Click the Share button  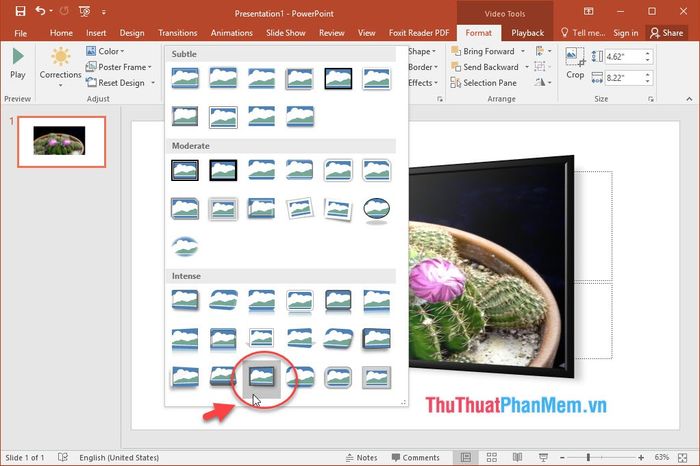coord(667,33)
